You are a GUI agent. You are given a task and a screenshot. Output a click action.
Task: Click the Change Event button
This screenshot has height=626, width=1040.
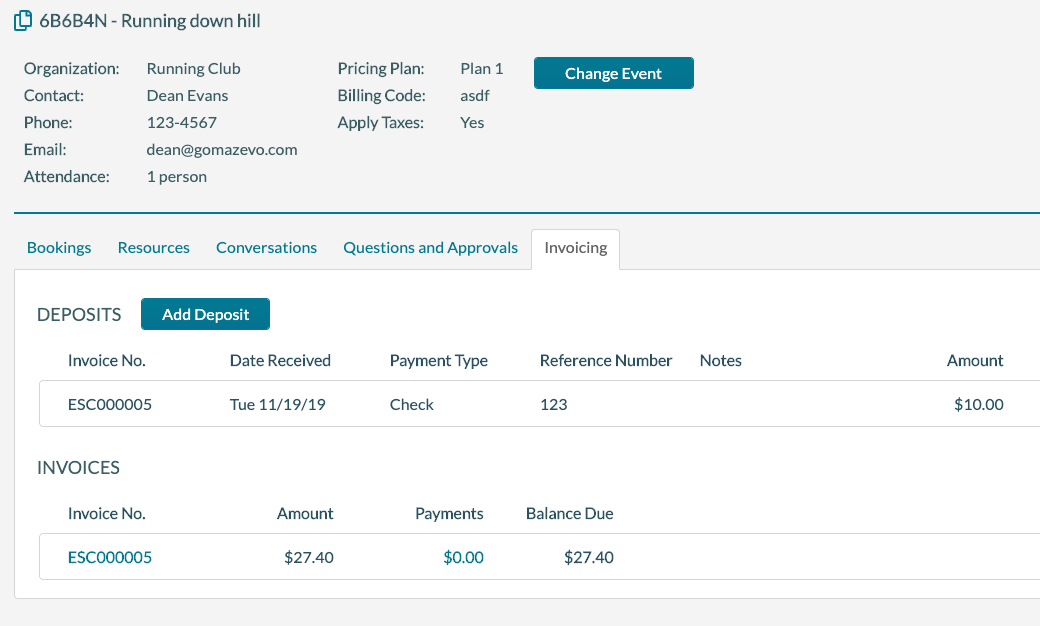[x=613, y=72]
